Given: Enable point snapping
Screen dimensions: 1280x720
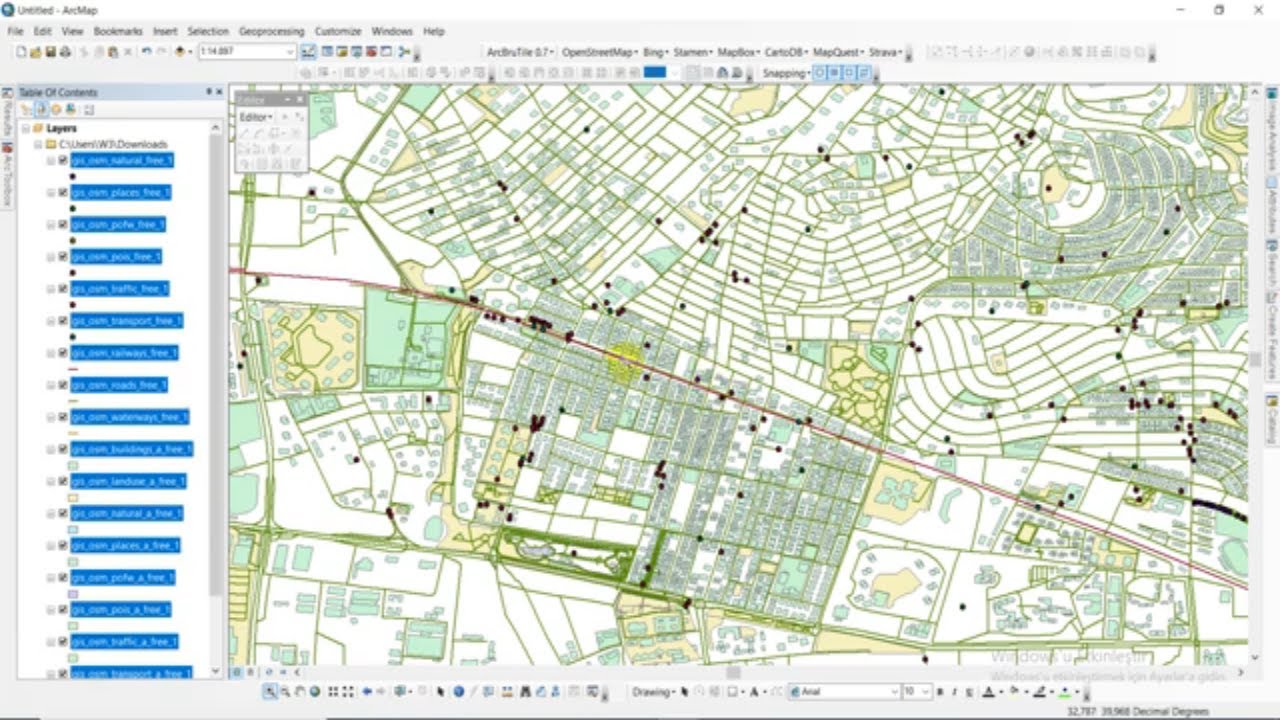Looking at the screenshot, I should pyautogui.click(x=820, y=73).
